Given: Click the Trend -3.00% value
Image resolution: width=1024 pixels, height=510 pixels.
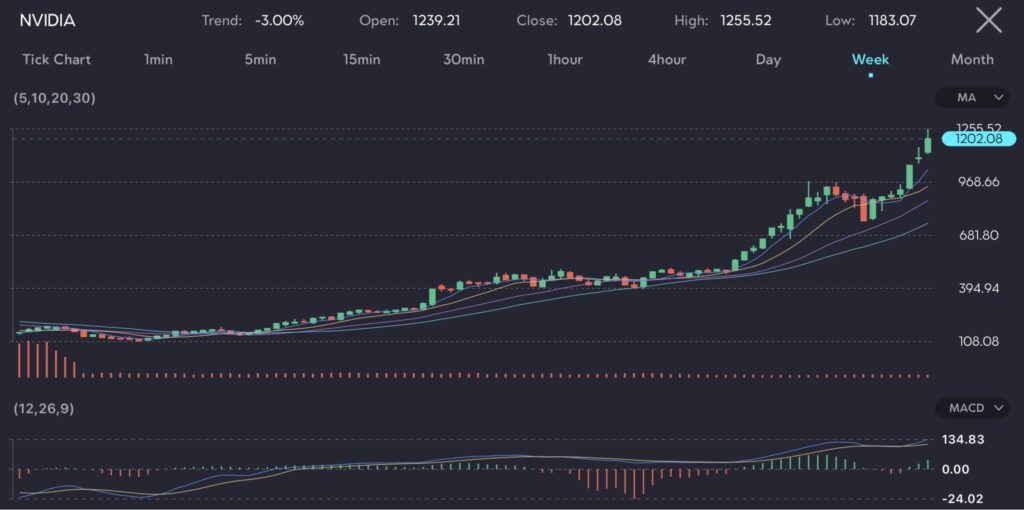Looking at the screenshot, I should [x=279, y=20].
